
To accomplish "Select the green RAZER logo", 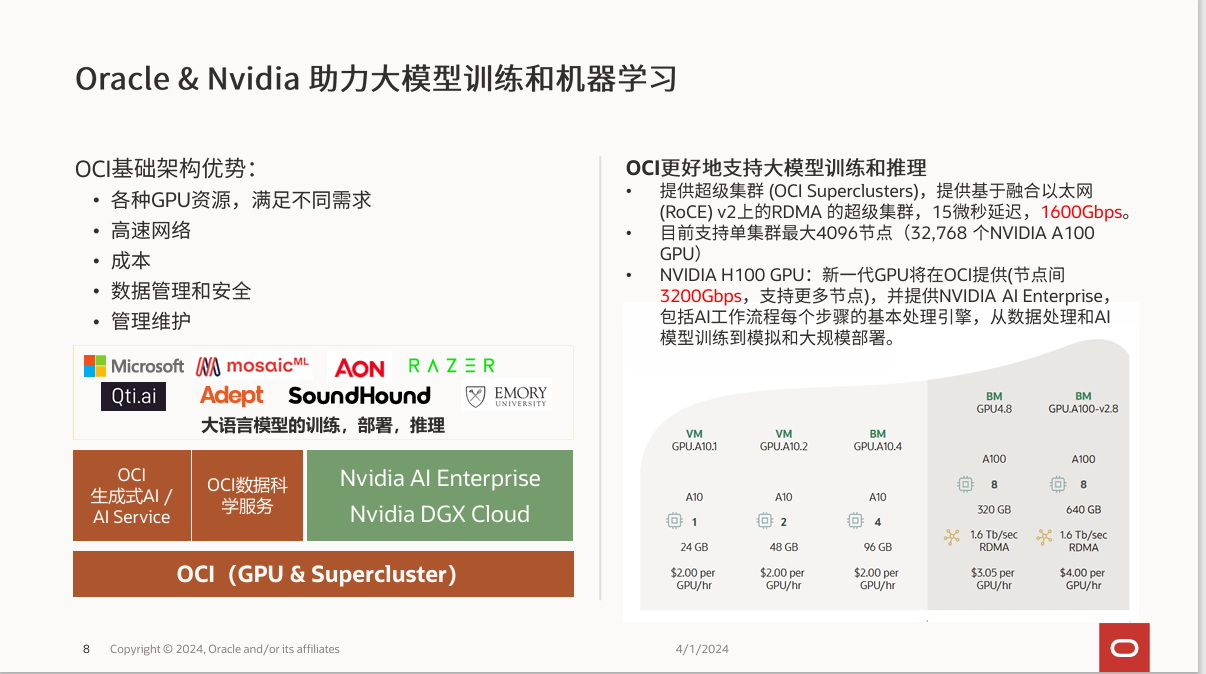I will 452,366.
